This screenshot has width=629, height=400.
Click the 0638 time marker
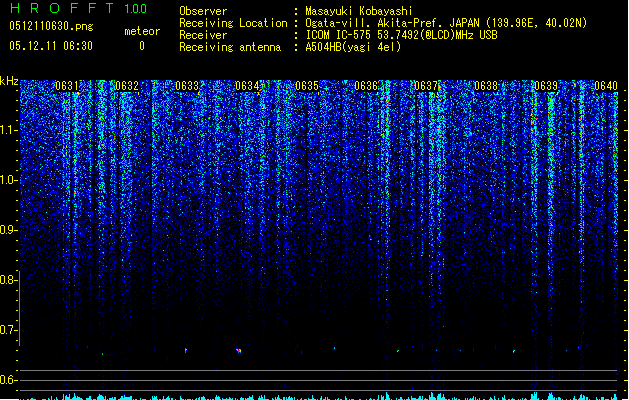(486, 86)
